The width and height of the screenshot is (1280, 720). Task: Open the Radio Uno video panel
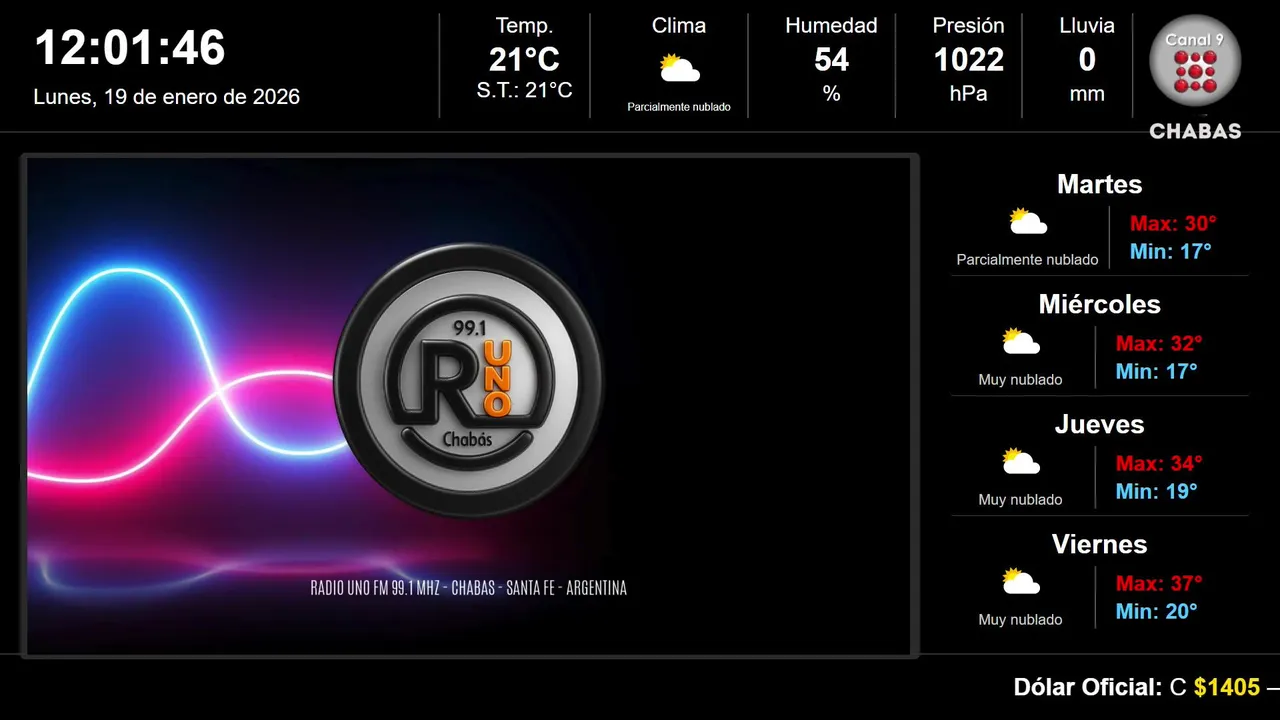point(469,406)
